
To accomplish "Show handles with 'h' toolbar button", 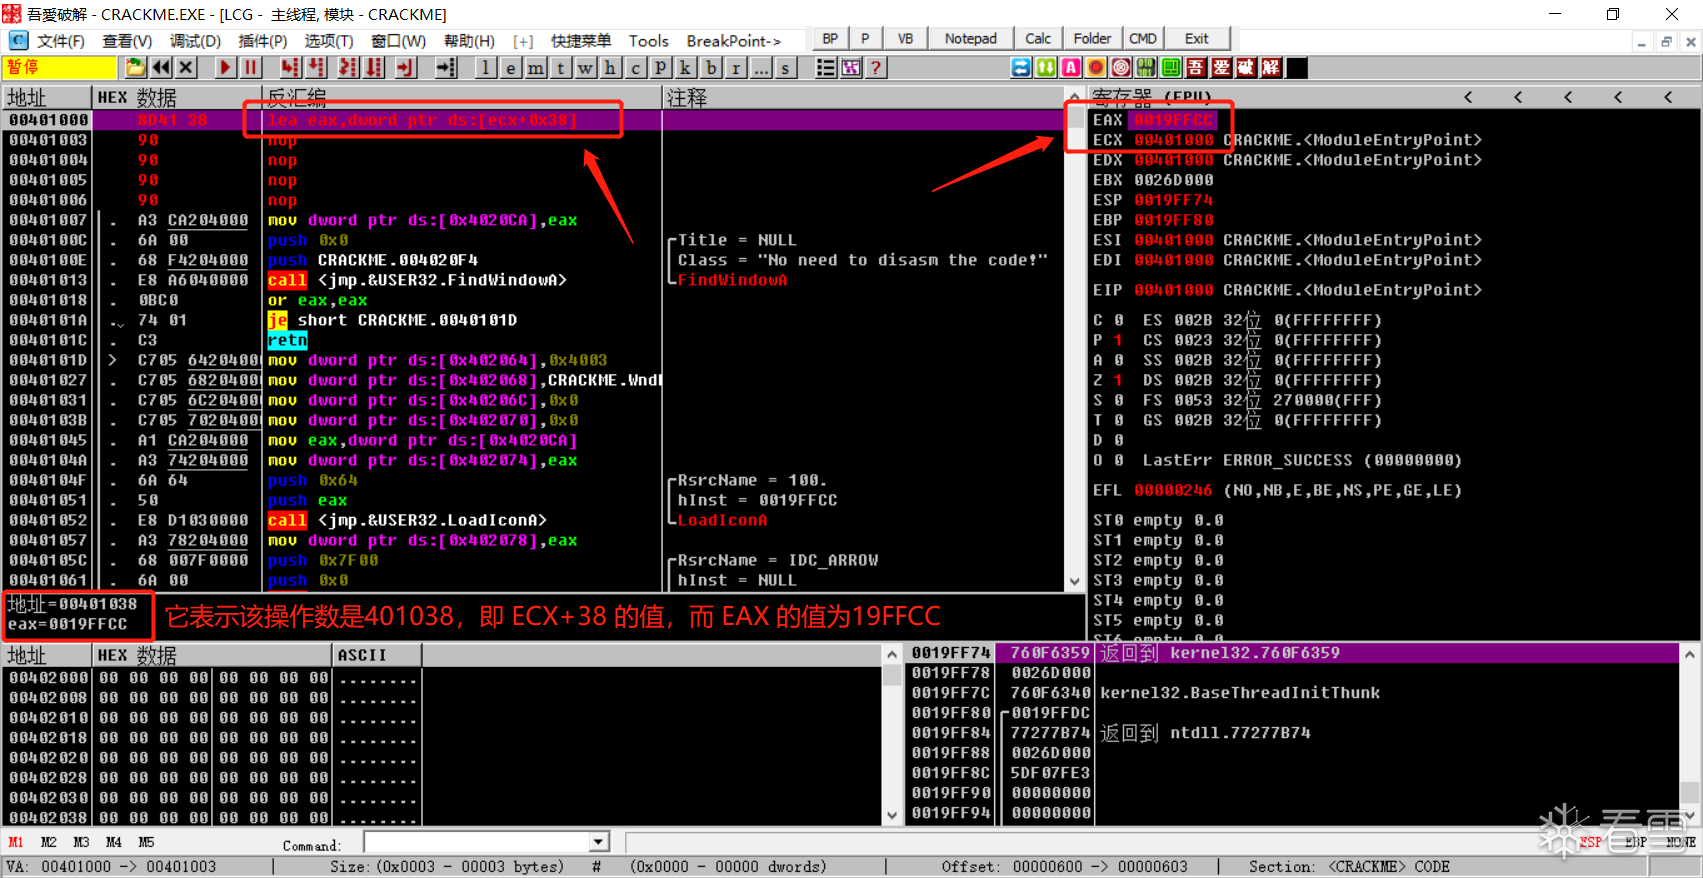I will point(610,67).
